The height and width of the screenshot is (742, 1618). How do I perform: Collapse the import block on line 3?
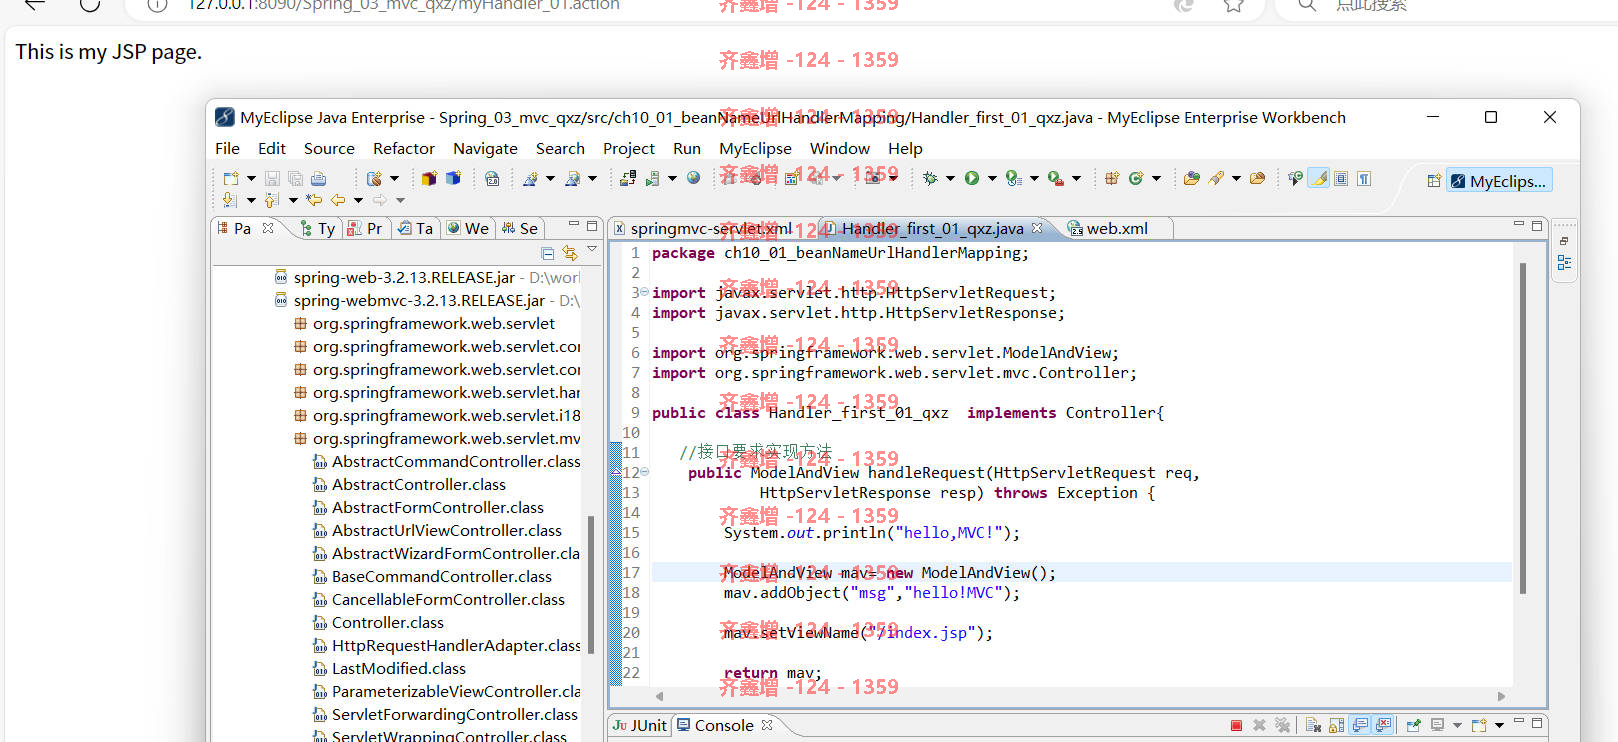(644, 292)
